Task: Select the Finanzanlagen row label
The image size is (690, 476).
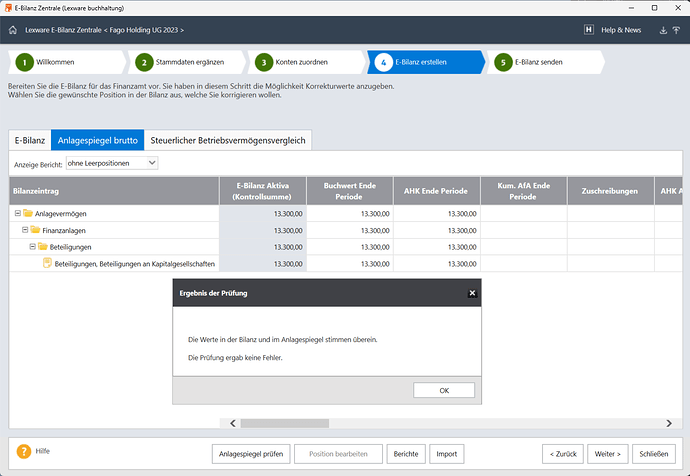Action: pyautogui.click(x=64, y=231)
